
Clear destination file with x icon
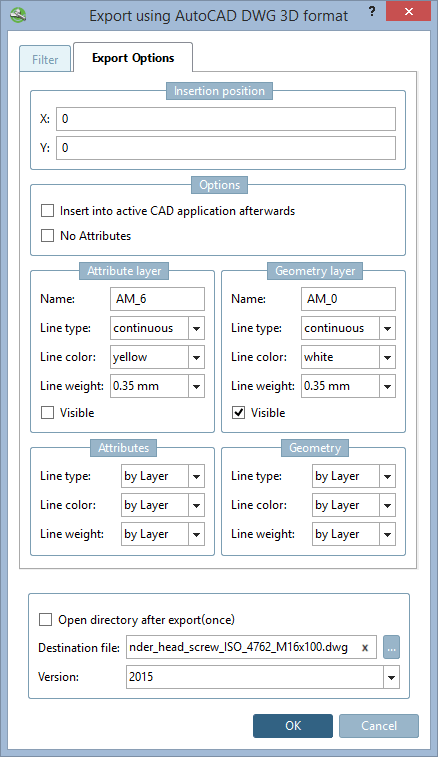(x=365, y=648)
